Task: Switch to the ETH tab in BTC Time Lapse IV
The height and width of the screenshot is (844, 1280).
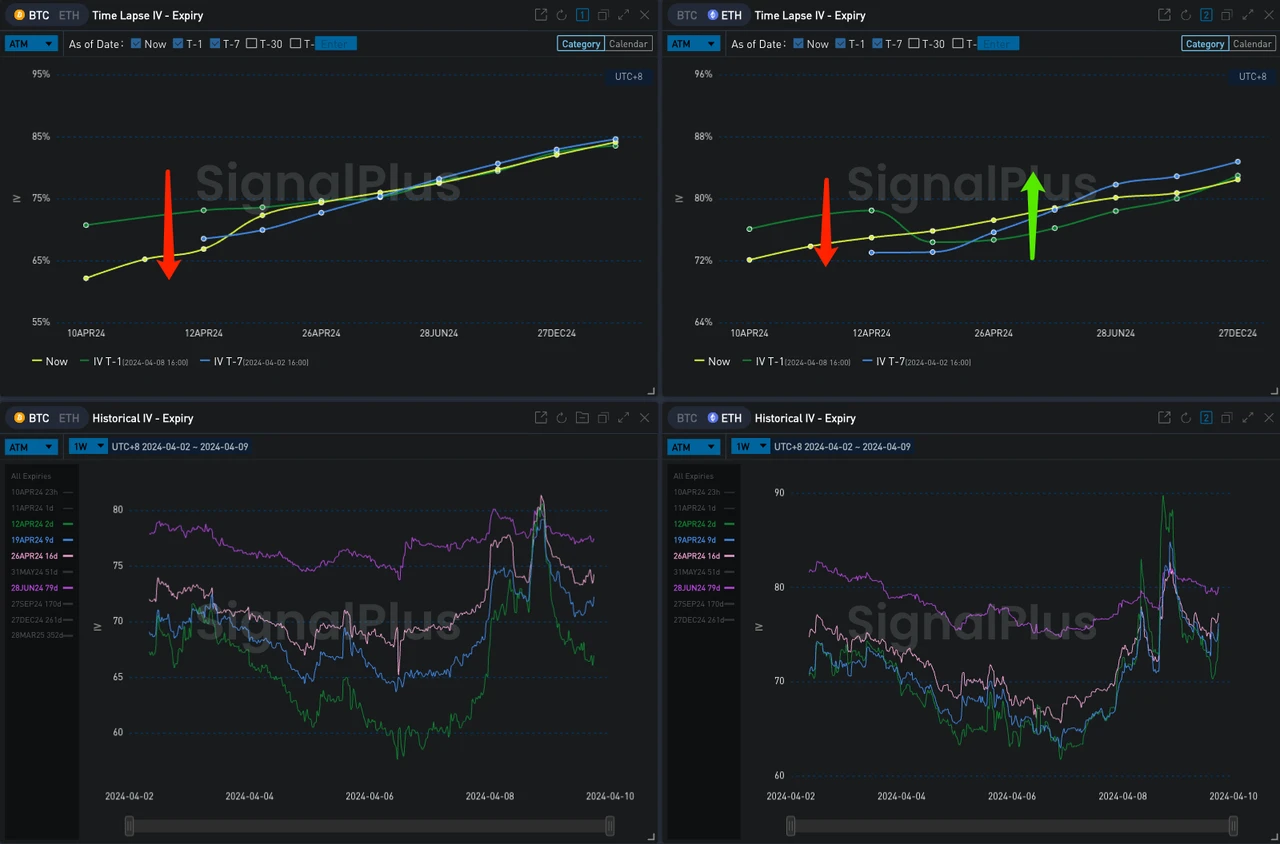Action: (68, 15)
